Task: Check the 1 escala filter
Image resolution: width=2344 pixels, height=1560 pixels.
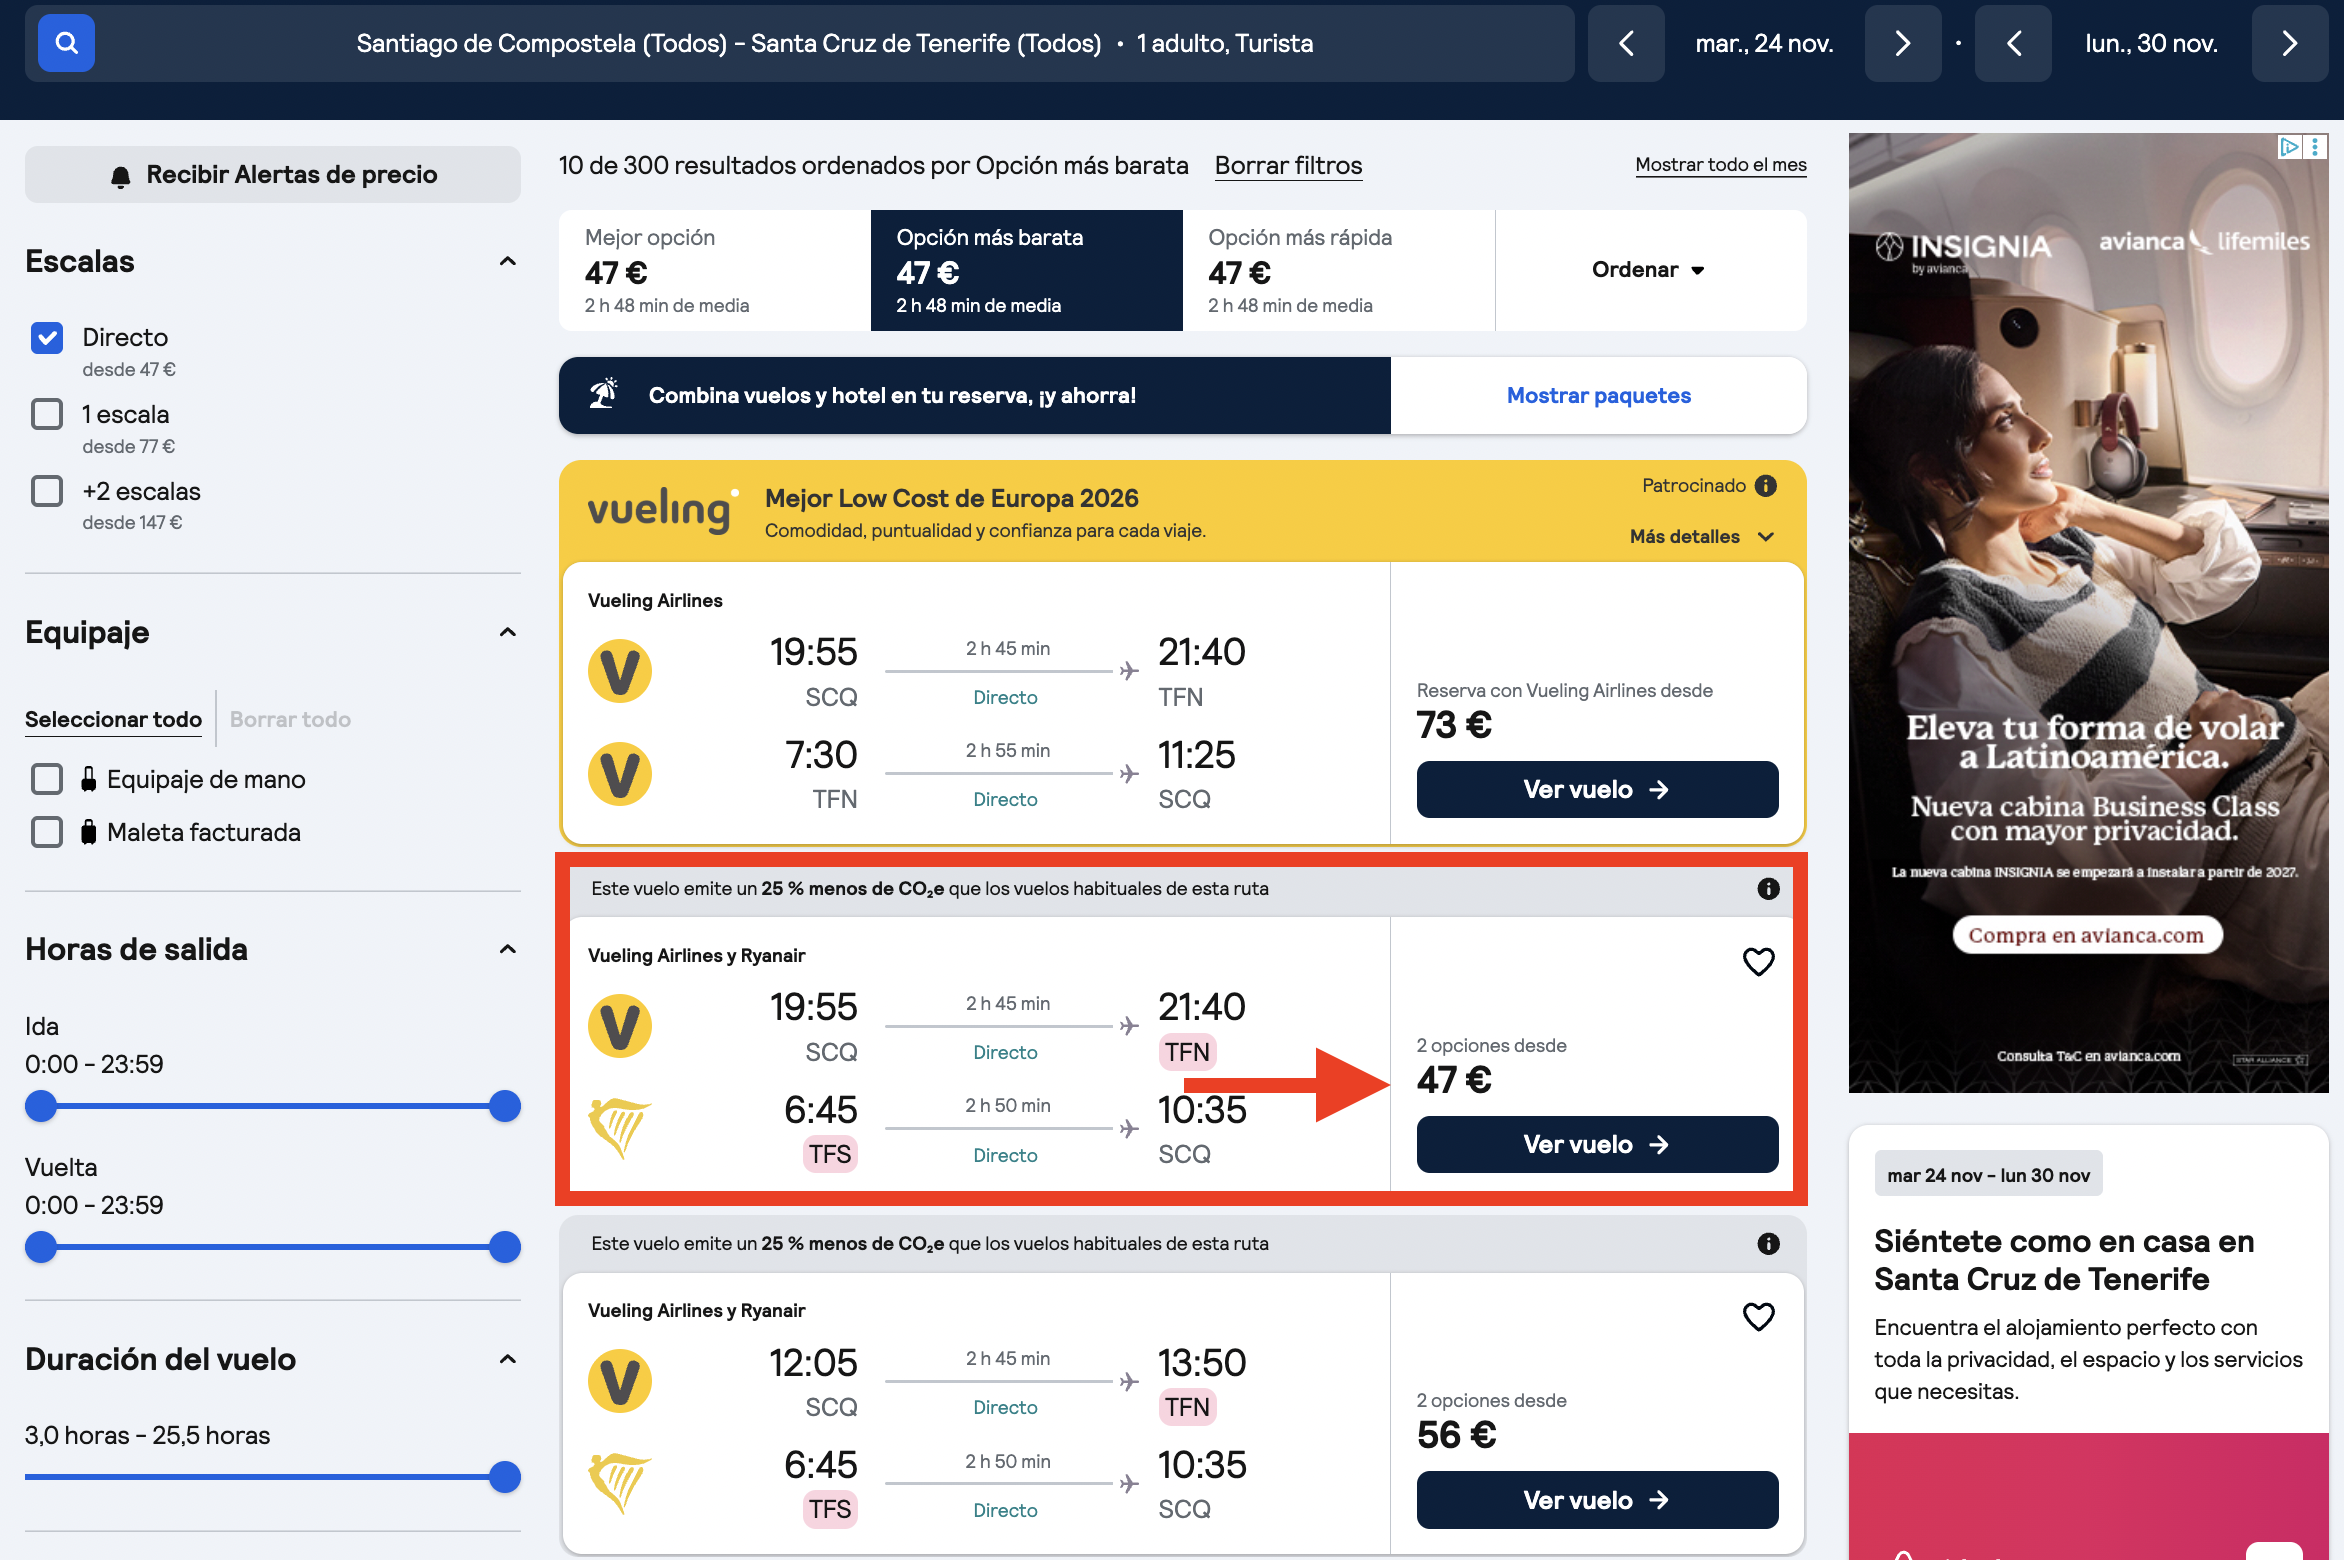Action: [47, 414]
